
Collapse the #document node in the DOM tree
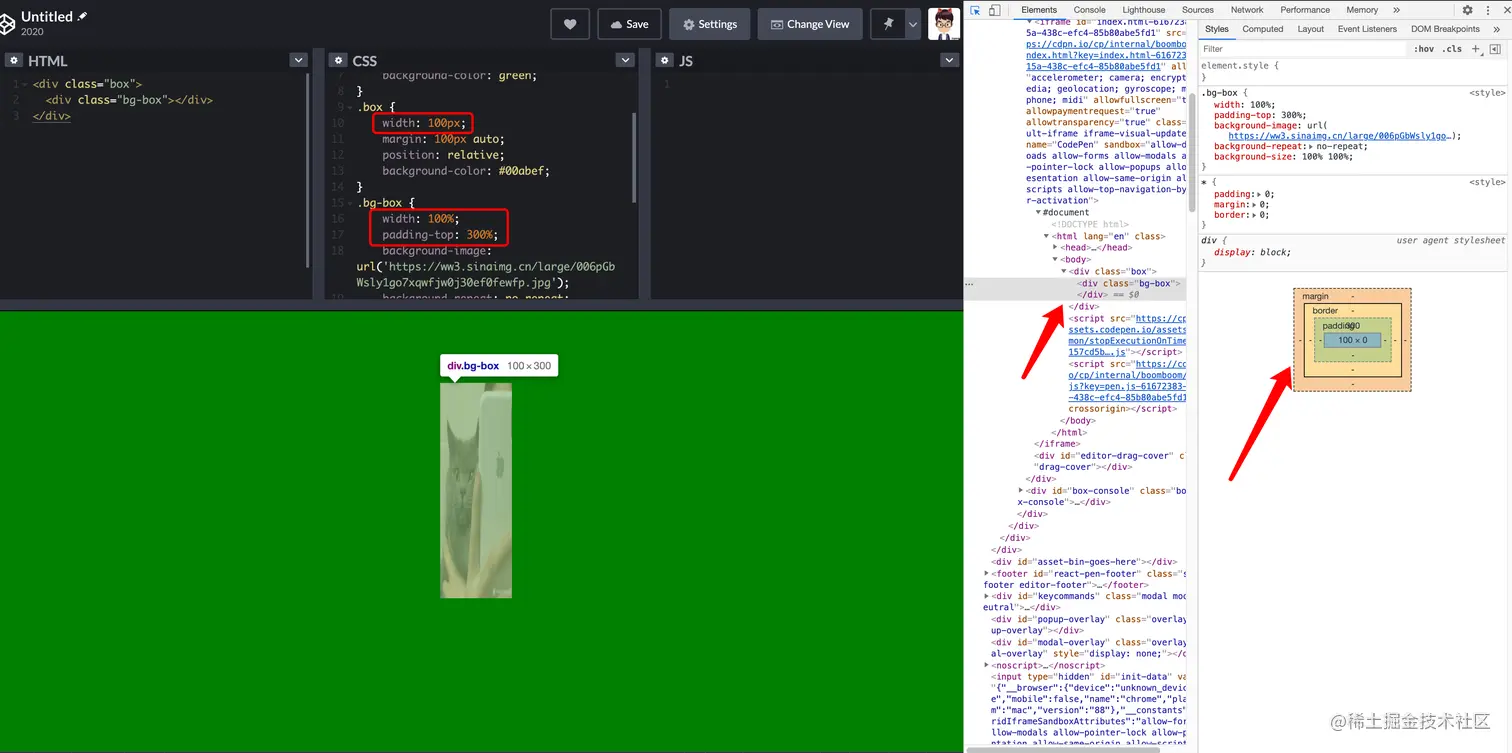coord(1038,212)
